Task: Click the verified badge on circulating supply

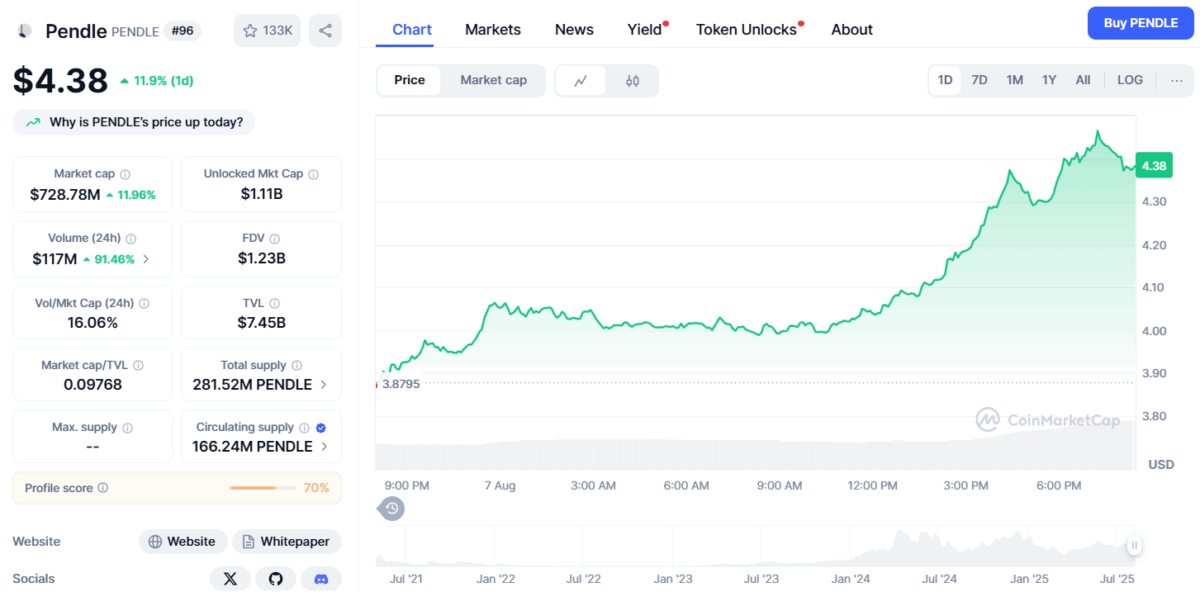Action: pyautogui.click(x=321, y=428)
